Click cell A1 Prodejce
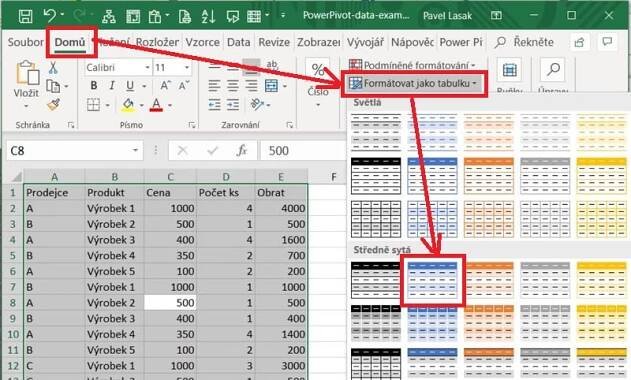Image resolution: width=631 pixels, height=380 pixels. click(54, 192)
